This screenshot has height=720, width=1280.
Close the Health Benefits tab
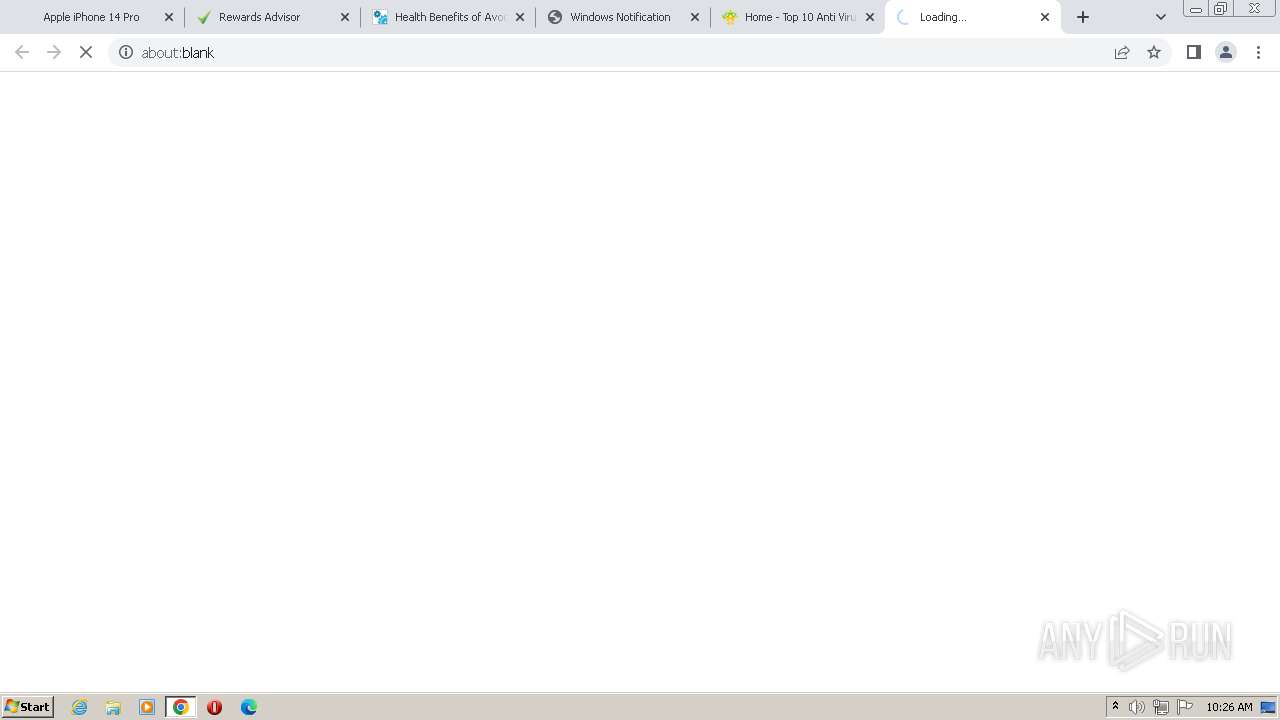coord(520,17)
